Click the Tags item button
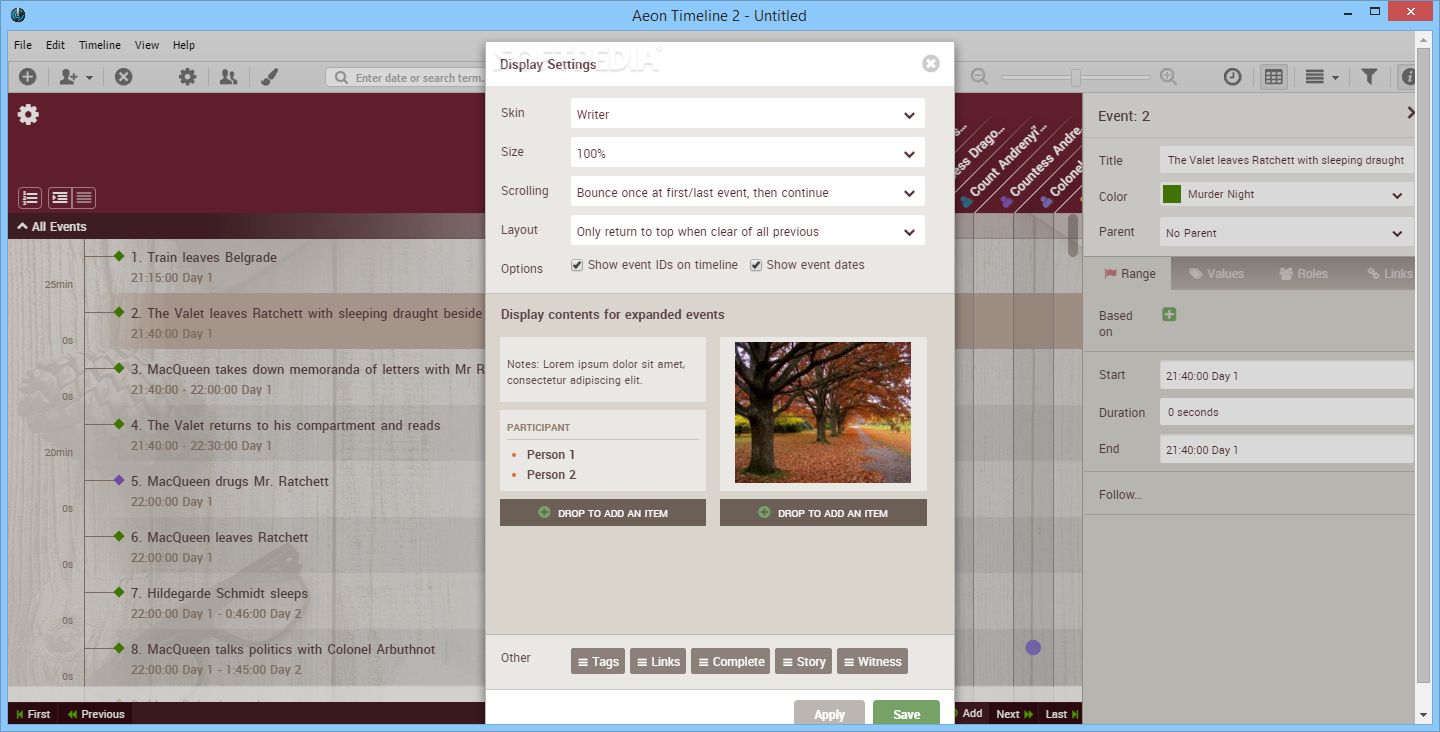1440x732 pixels. pos(598,661)
